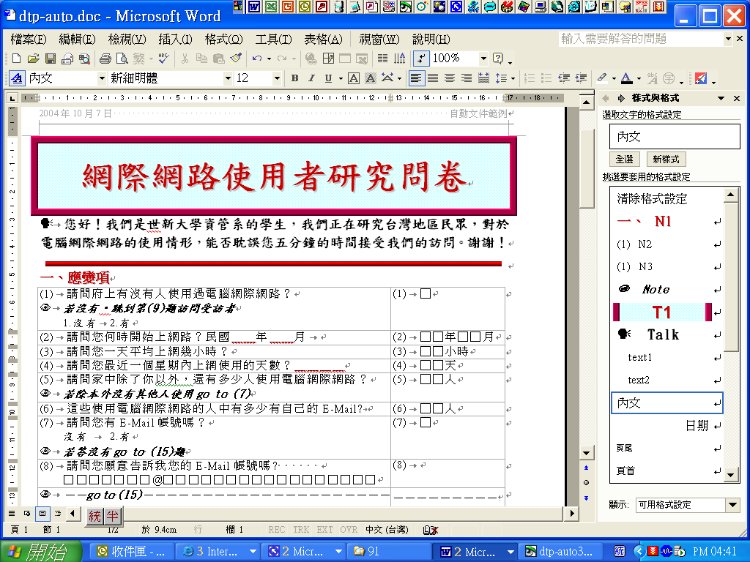This screenshot has height=562, width=750.
Task: Increase indent using the toolbar icon
Action: [x=581, y=78]
